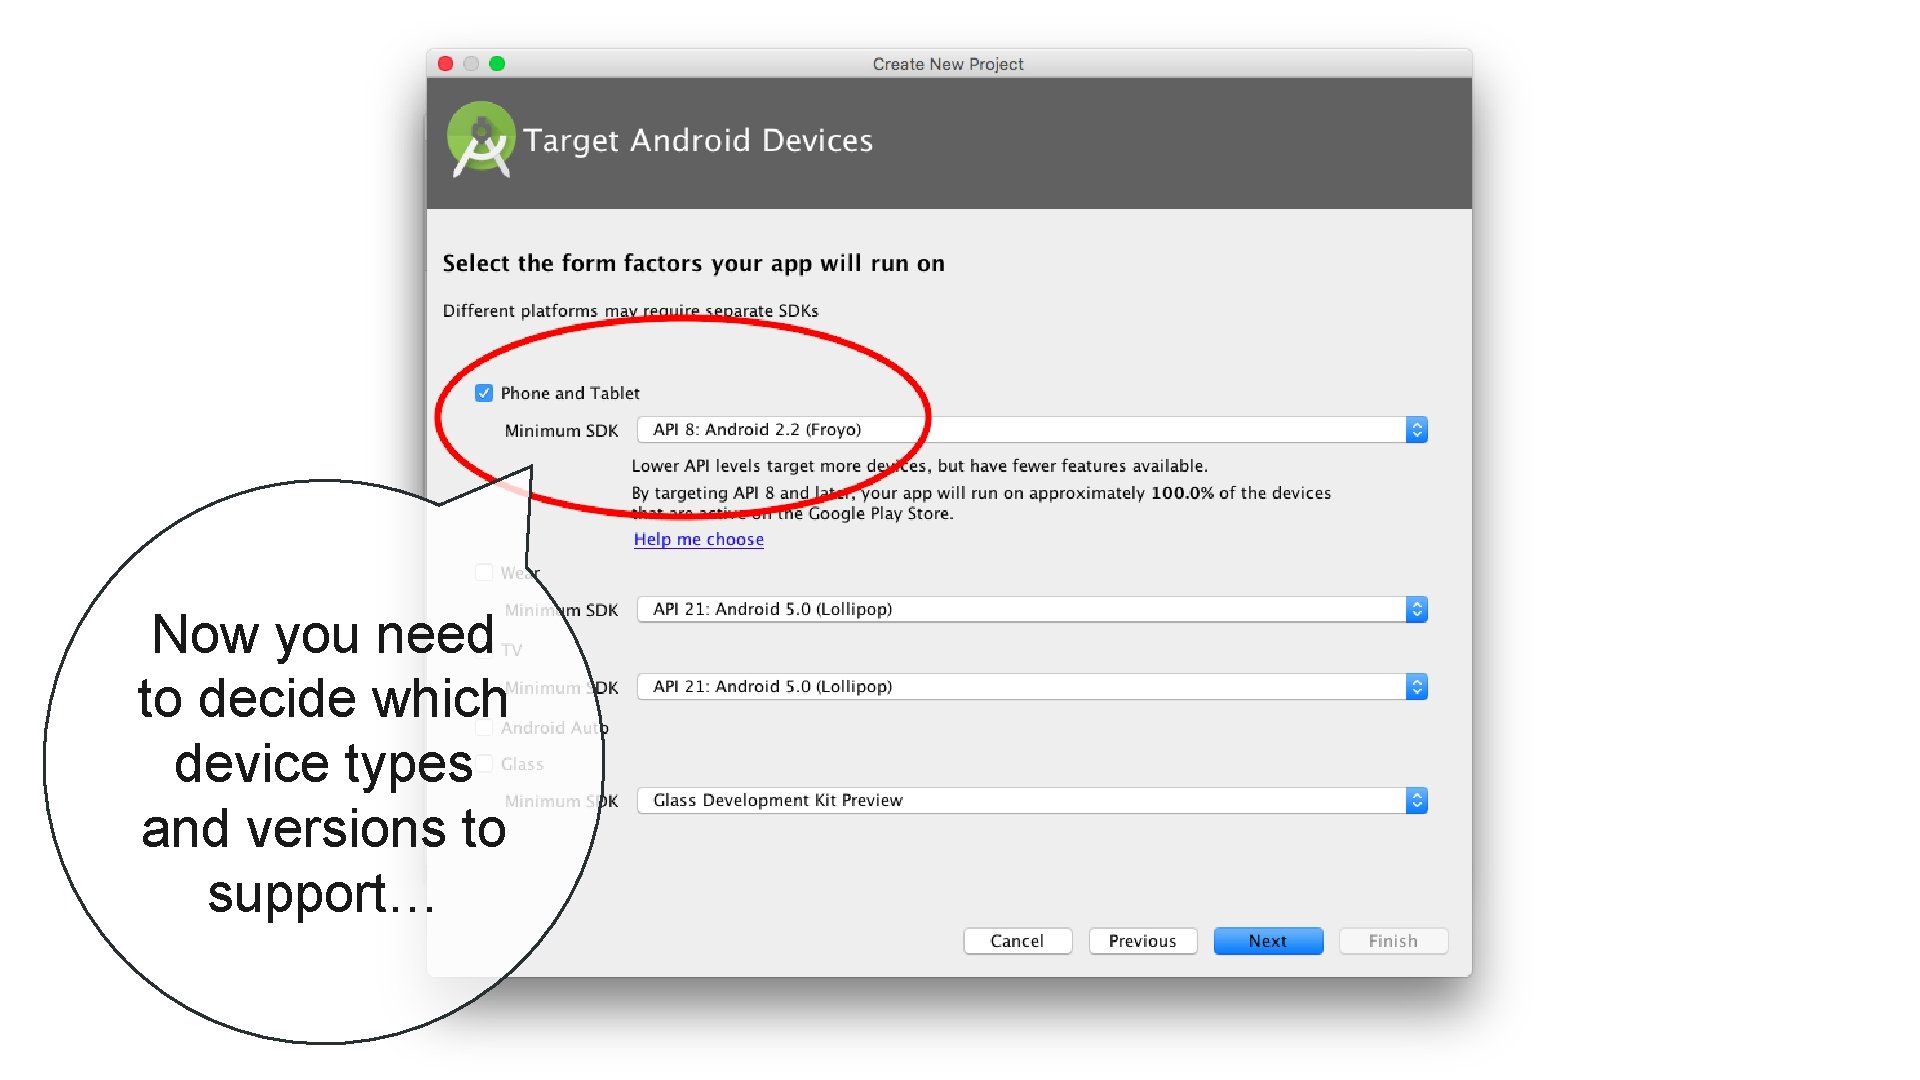Click the TV SDK dropdown stepper arrows
The height and width of the screenshot is (1080, 1920).
(x=1416, y=687)
